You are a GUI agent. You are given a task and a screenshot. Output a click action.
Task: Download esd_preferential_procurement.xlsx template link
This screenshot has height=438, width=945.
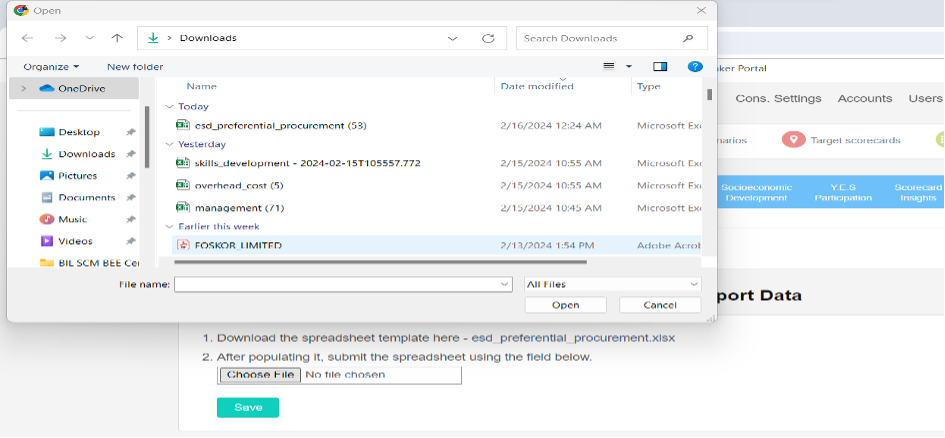tap(573, 338)
